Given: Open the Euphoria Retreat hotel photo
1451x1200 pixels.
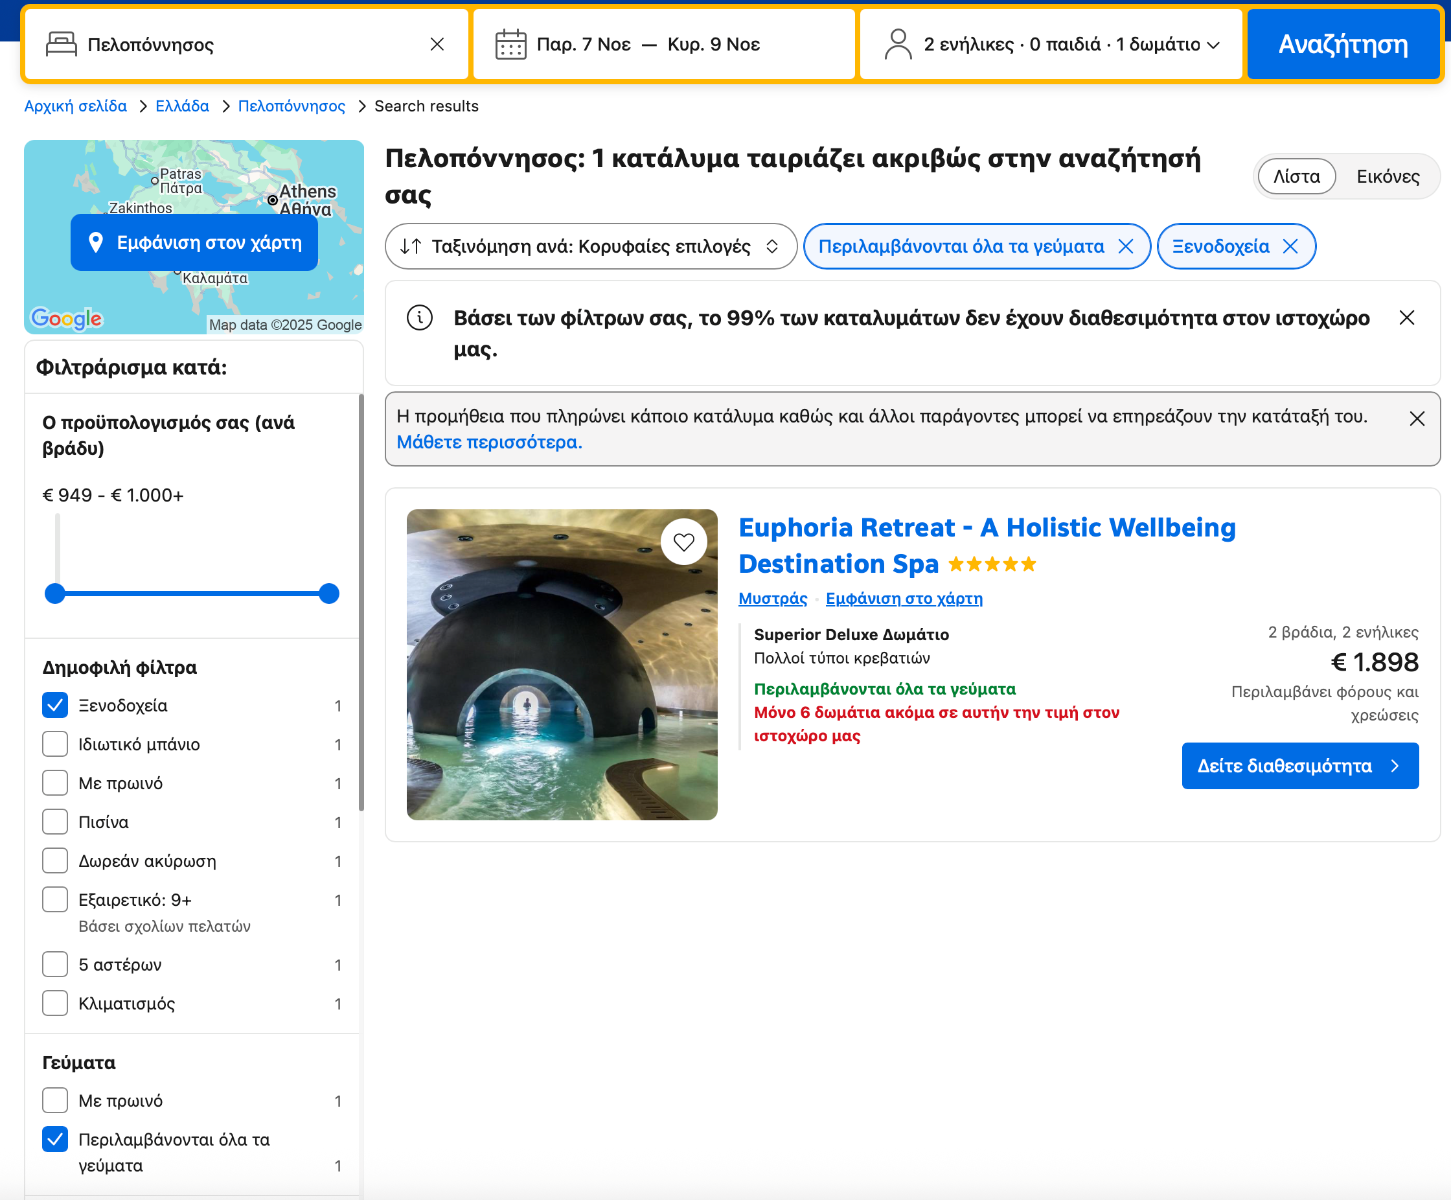Looking at the screenshot, I should click(562, 665).
